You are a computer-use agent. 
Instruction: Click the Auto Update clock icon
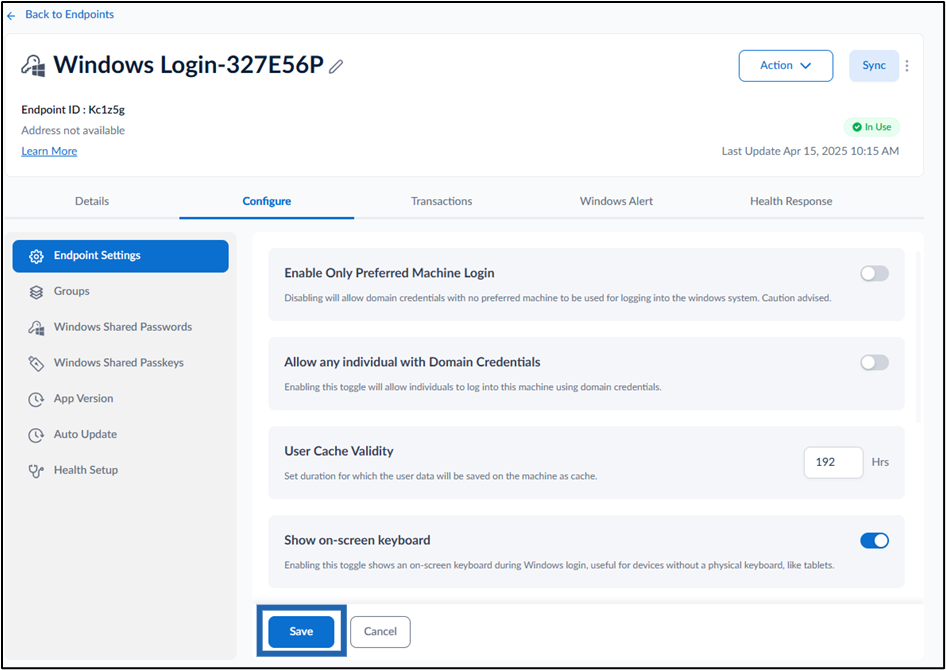pos(36,435)
